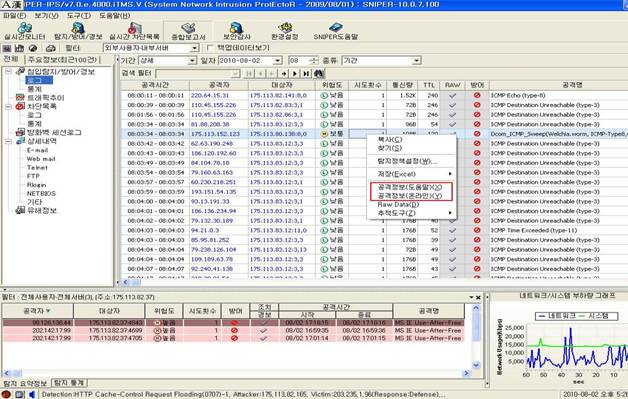Click the bar chart icon in small toolbar
This screenshot has height=399, width=628.
(19, 48)
